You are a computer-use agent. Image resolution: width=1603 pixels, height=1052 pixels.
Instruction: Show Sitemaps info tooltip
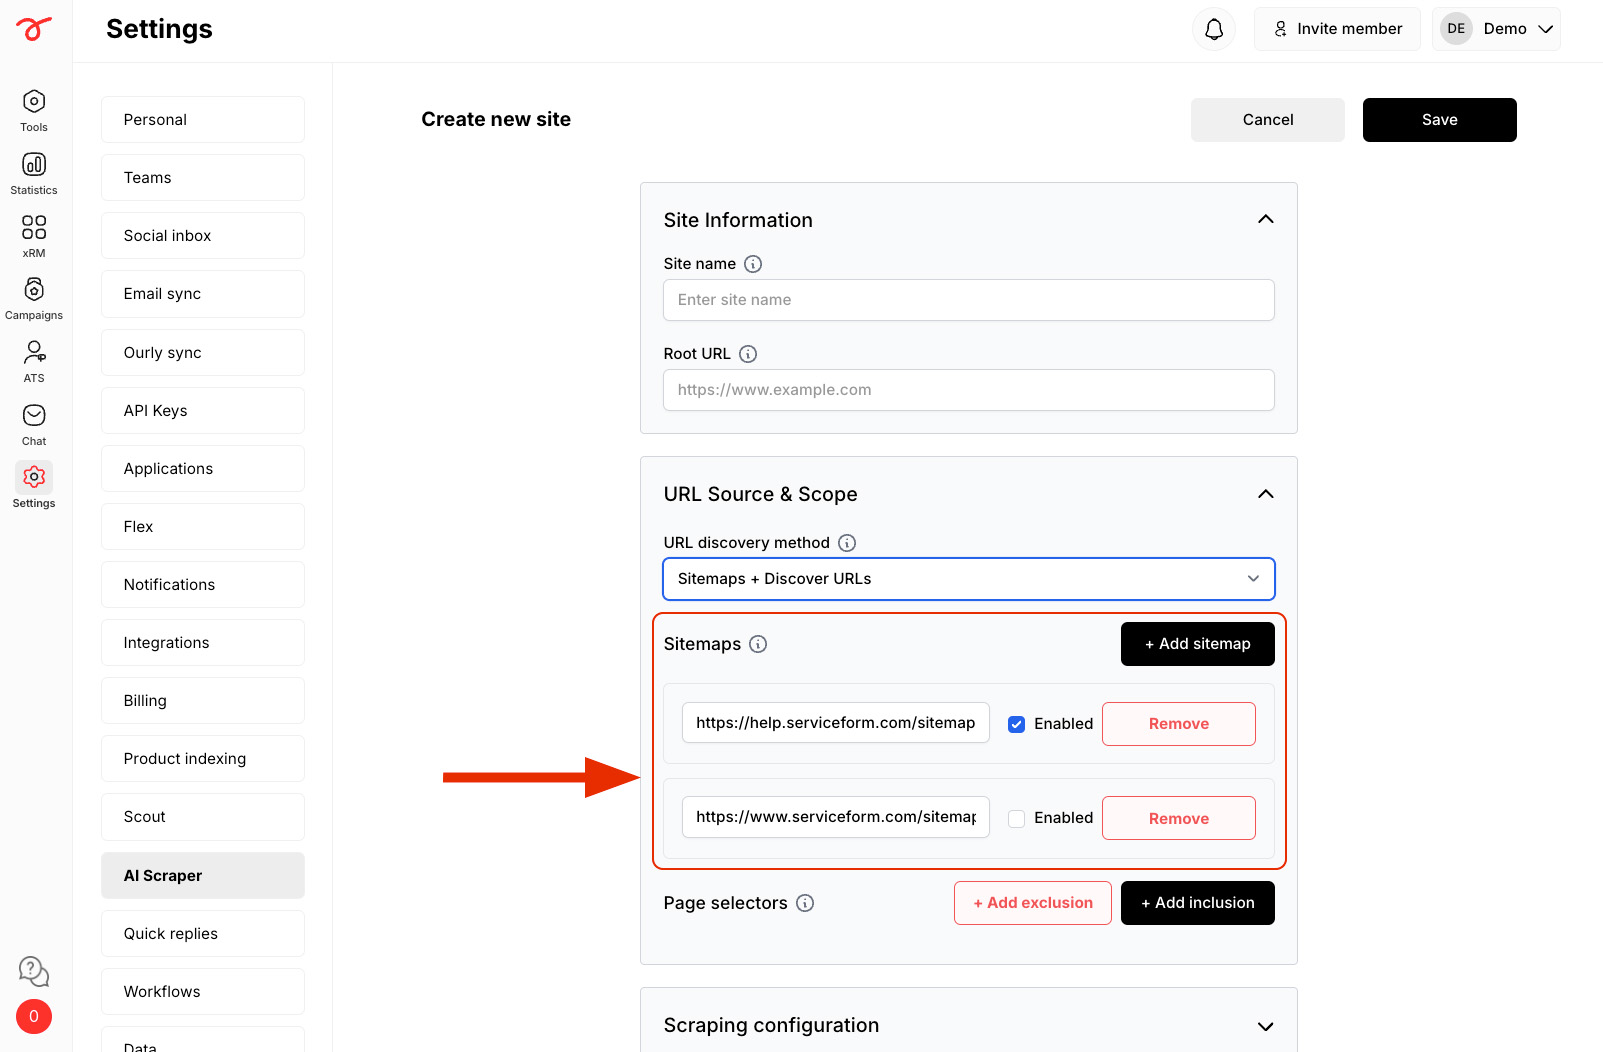click(758, 644)
